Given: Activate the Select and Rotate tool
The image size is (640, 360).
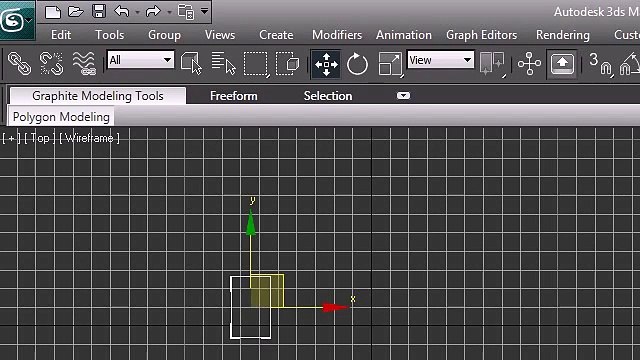Looking at the screenshot, I should pos(357,64).
